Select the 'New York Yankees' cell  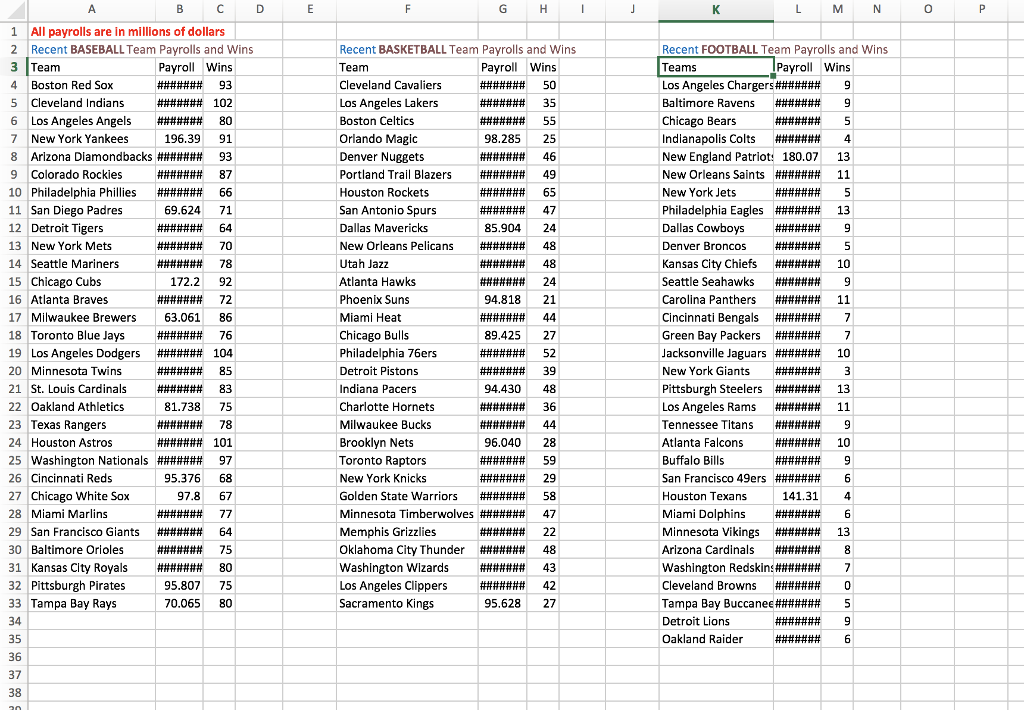coord(91,139)
